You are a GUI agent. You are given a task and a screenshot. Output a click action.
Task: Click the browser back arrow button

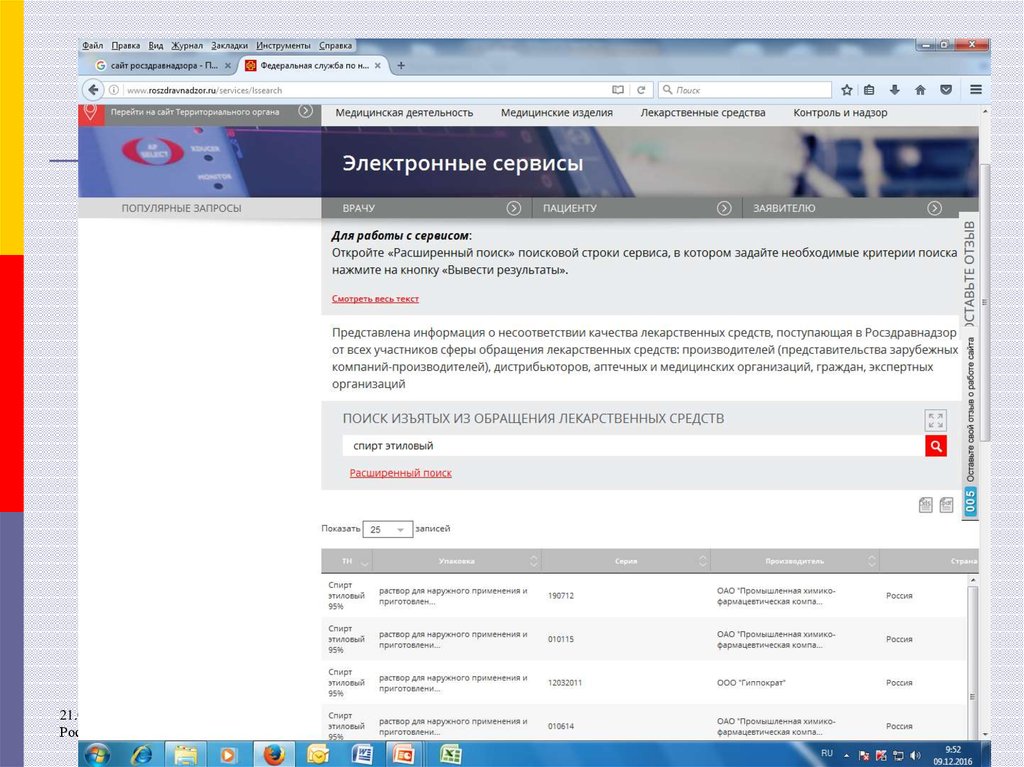click(x=94, y=90)
